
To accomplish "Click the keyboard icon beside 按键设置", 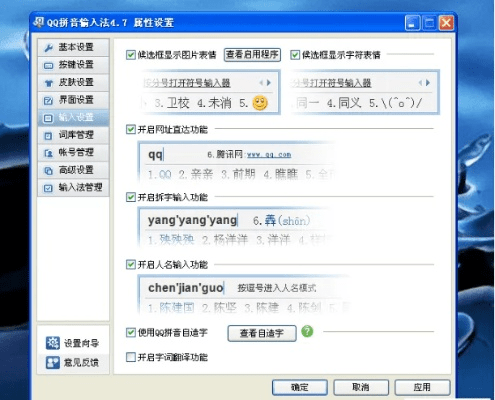I will click(49, 66).
